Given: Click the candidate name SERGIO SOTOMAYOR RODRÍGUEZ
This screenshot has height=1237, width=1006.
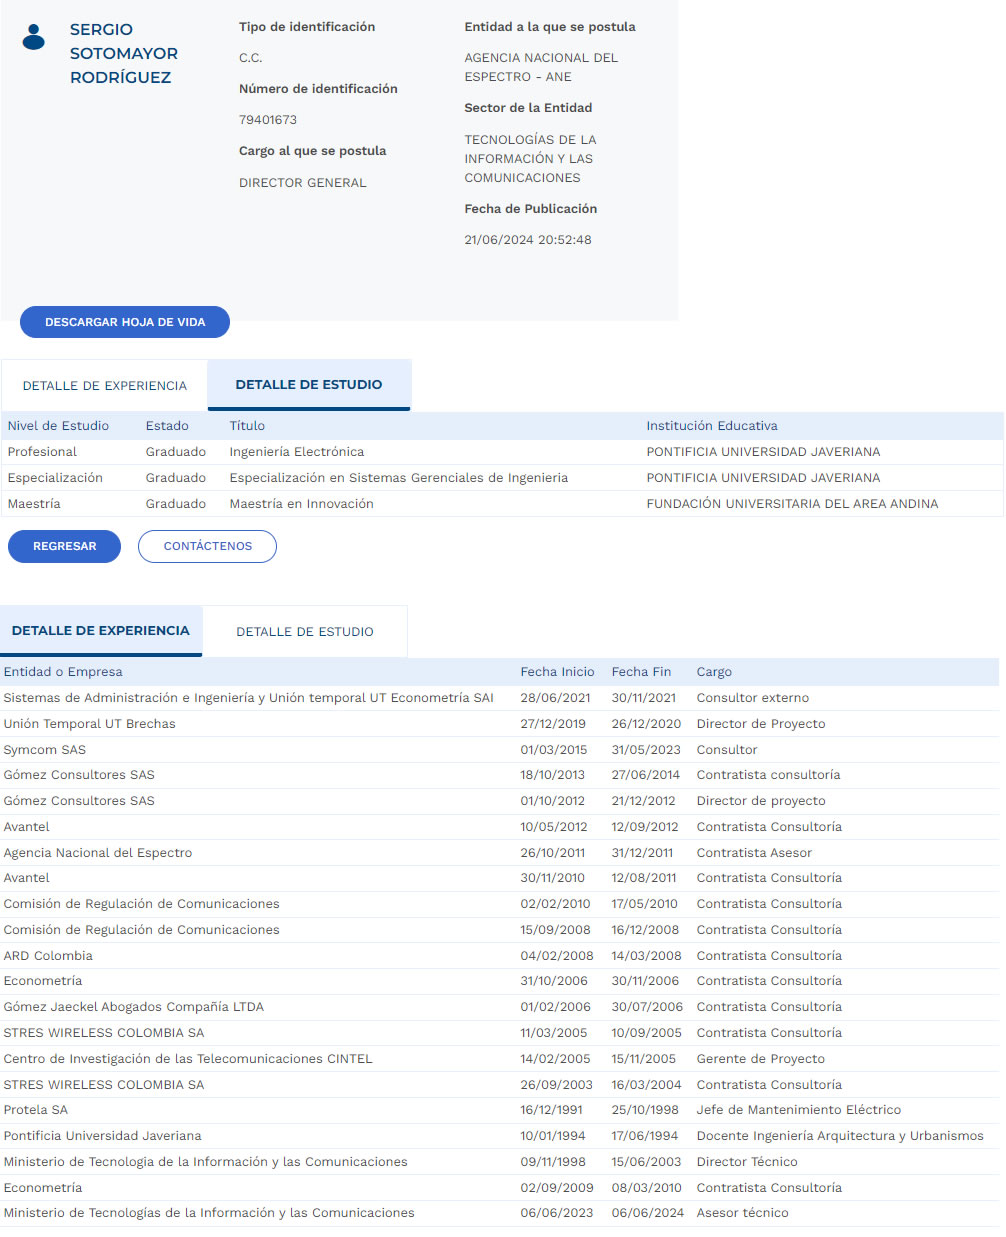Looking at the screenshot, I should pos(124,54).
